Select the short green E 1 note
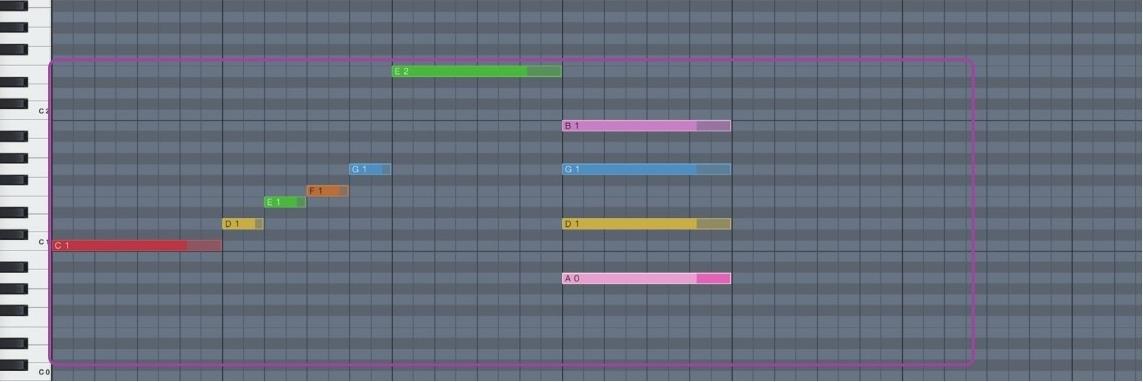 [285, 202]
